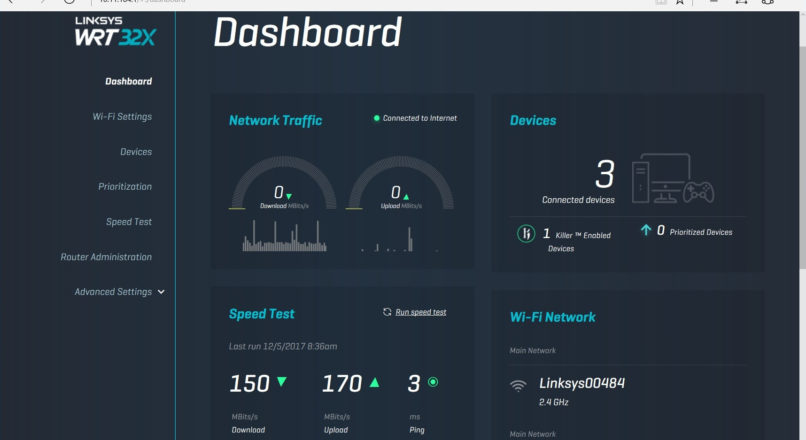
Task: Click the Prioritized Devices up-arrow icon
Action: pyautogui.click(x=646, y=230)
